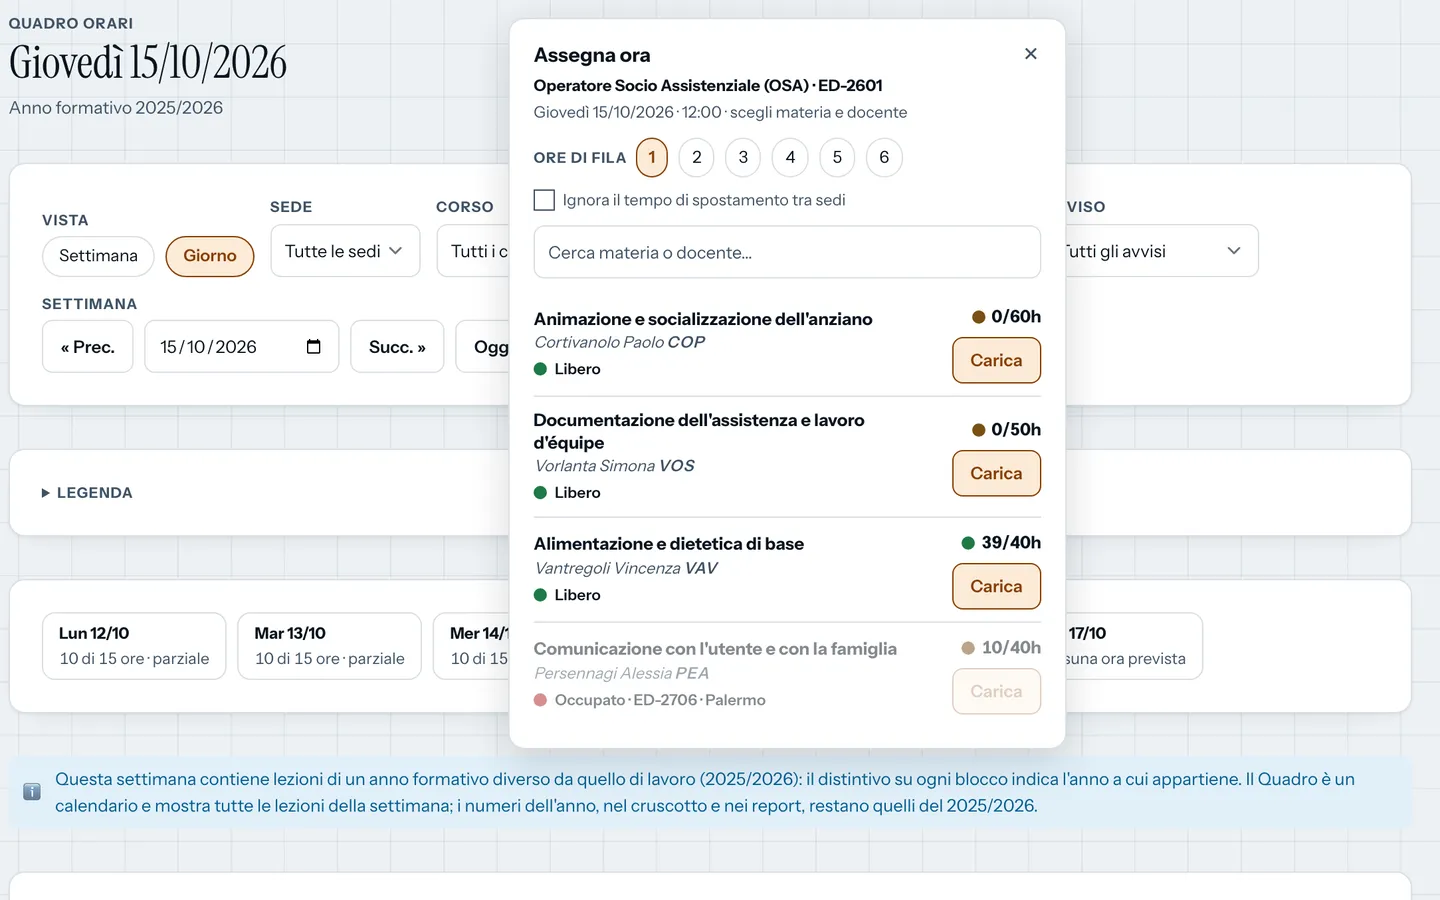Image resolution: width=1440 pixels, height=900 pixels.
Task: Select 5 consecutive hours
Action: 837,157
